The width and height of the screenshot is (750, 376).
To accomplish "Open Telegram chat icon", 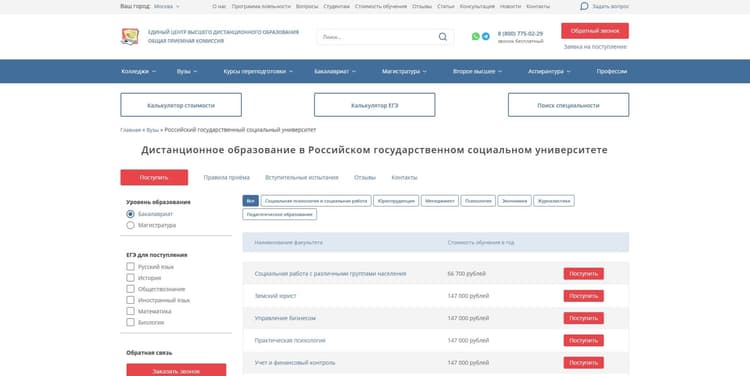I will [485, 36].
